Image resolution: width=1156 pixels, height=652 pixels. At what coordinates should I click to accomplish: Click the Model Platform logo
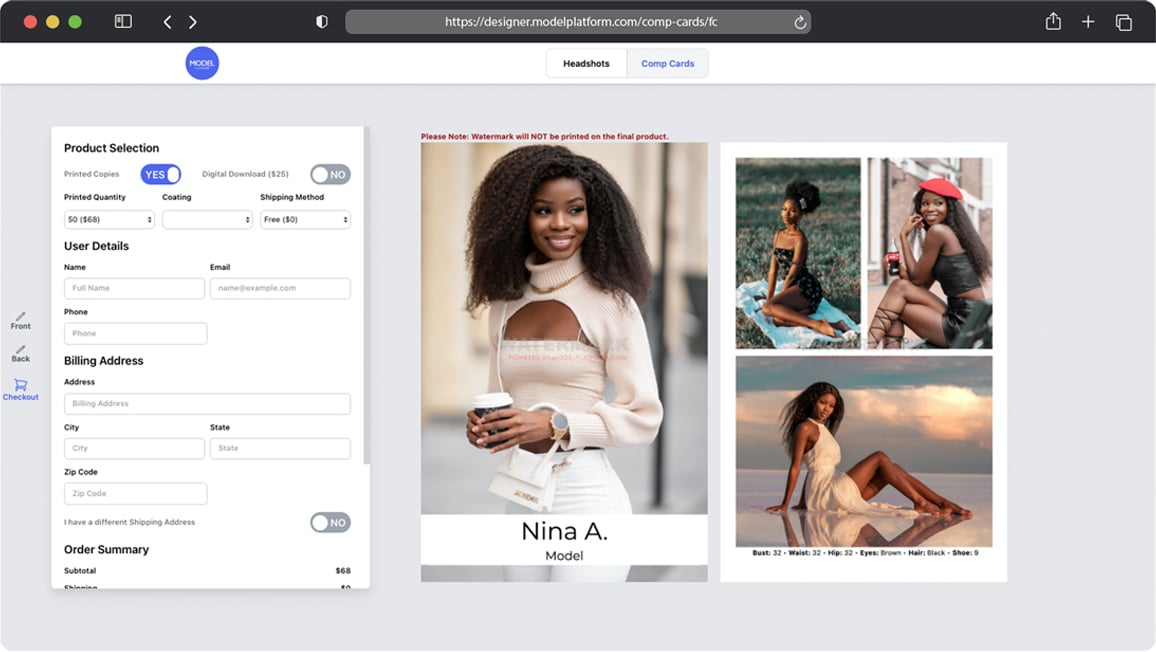tap(202, 63)
